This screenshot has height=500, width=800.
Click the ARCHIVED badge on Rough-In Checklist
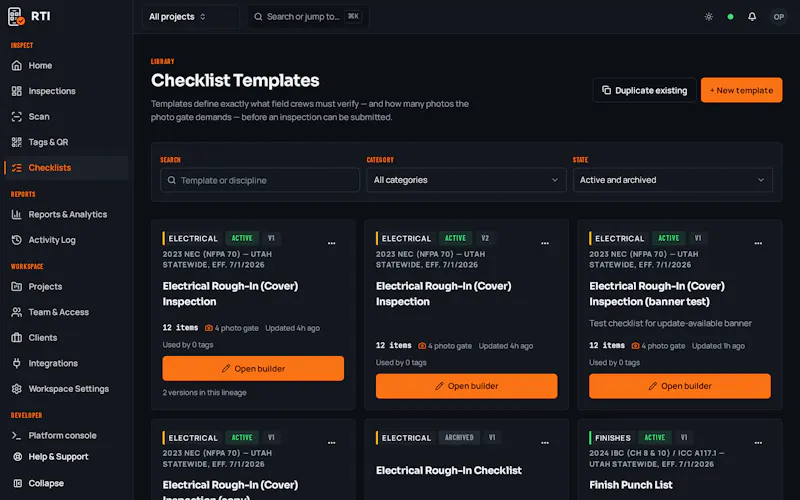(x=459, y=438)
